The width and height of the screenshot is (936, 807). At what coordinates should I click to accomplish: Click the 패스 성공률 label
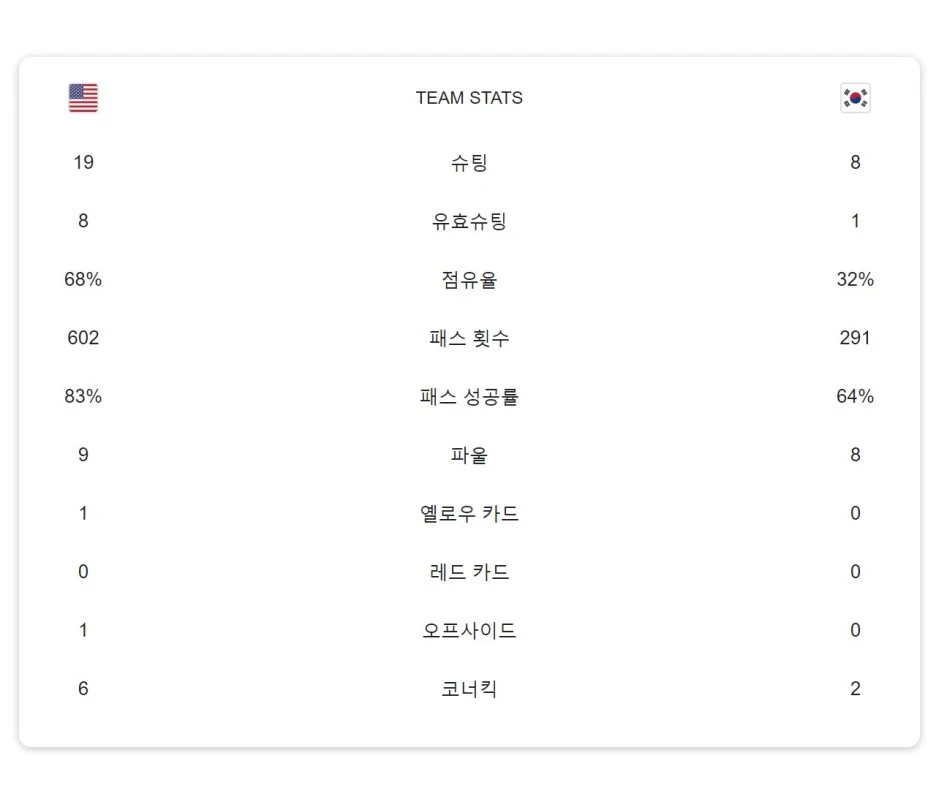pyautogui.click(x=469, y=396)
